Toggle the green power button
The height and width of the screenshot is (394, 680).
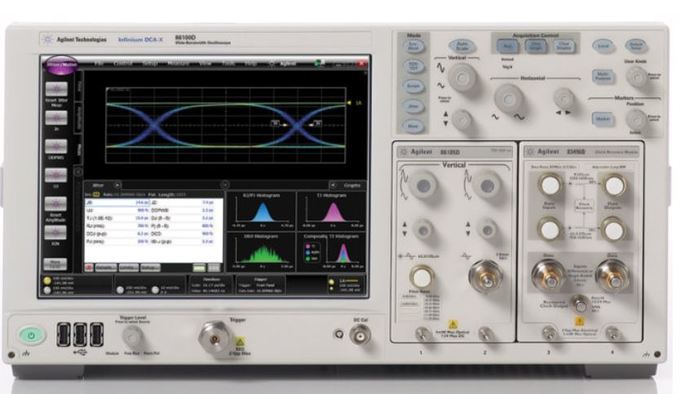click(31, 335)
